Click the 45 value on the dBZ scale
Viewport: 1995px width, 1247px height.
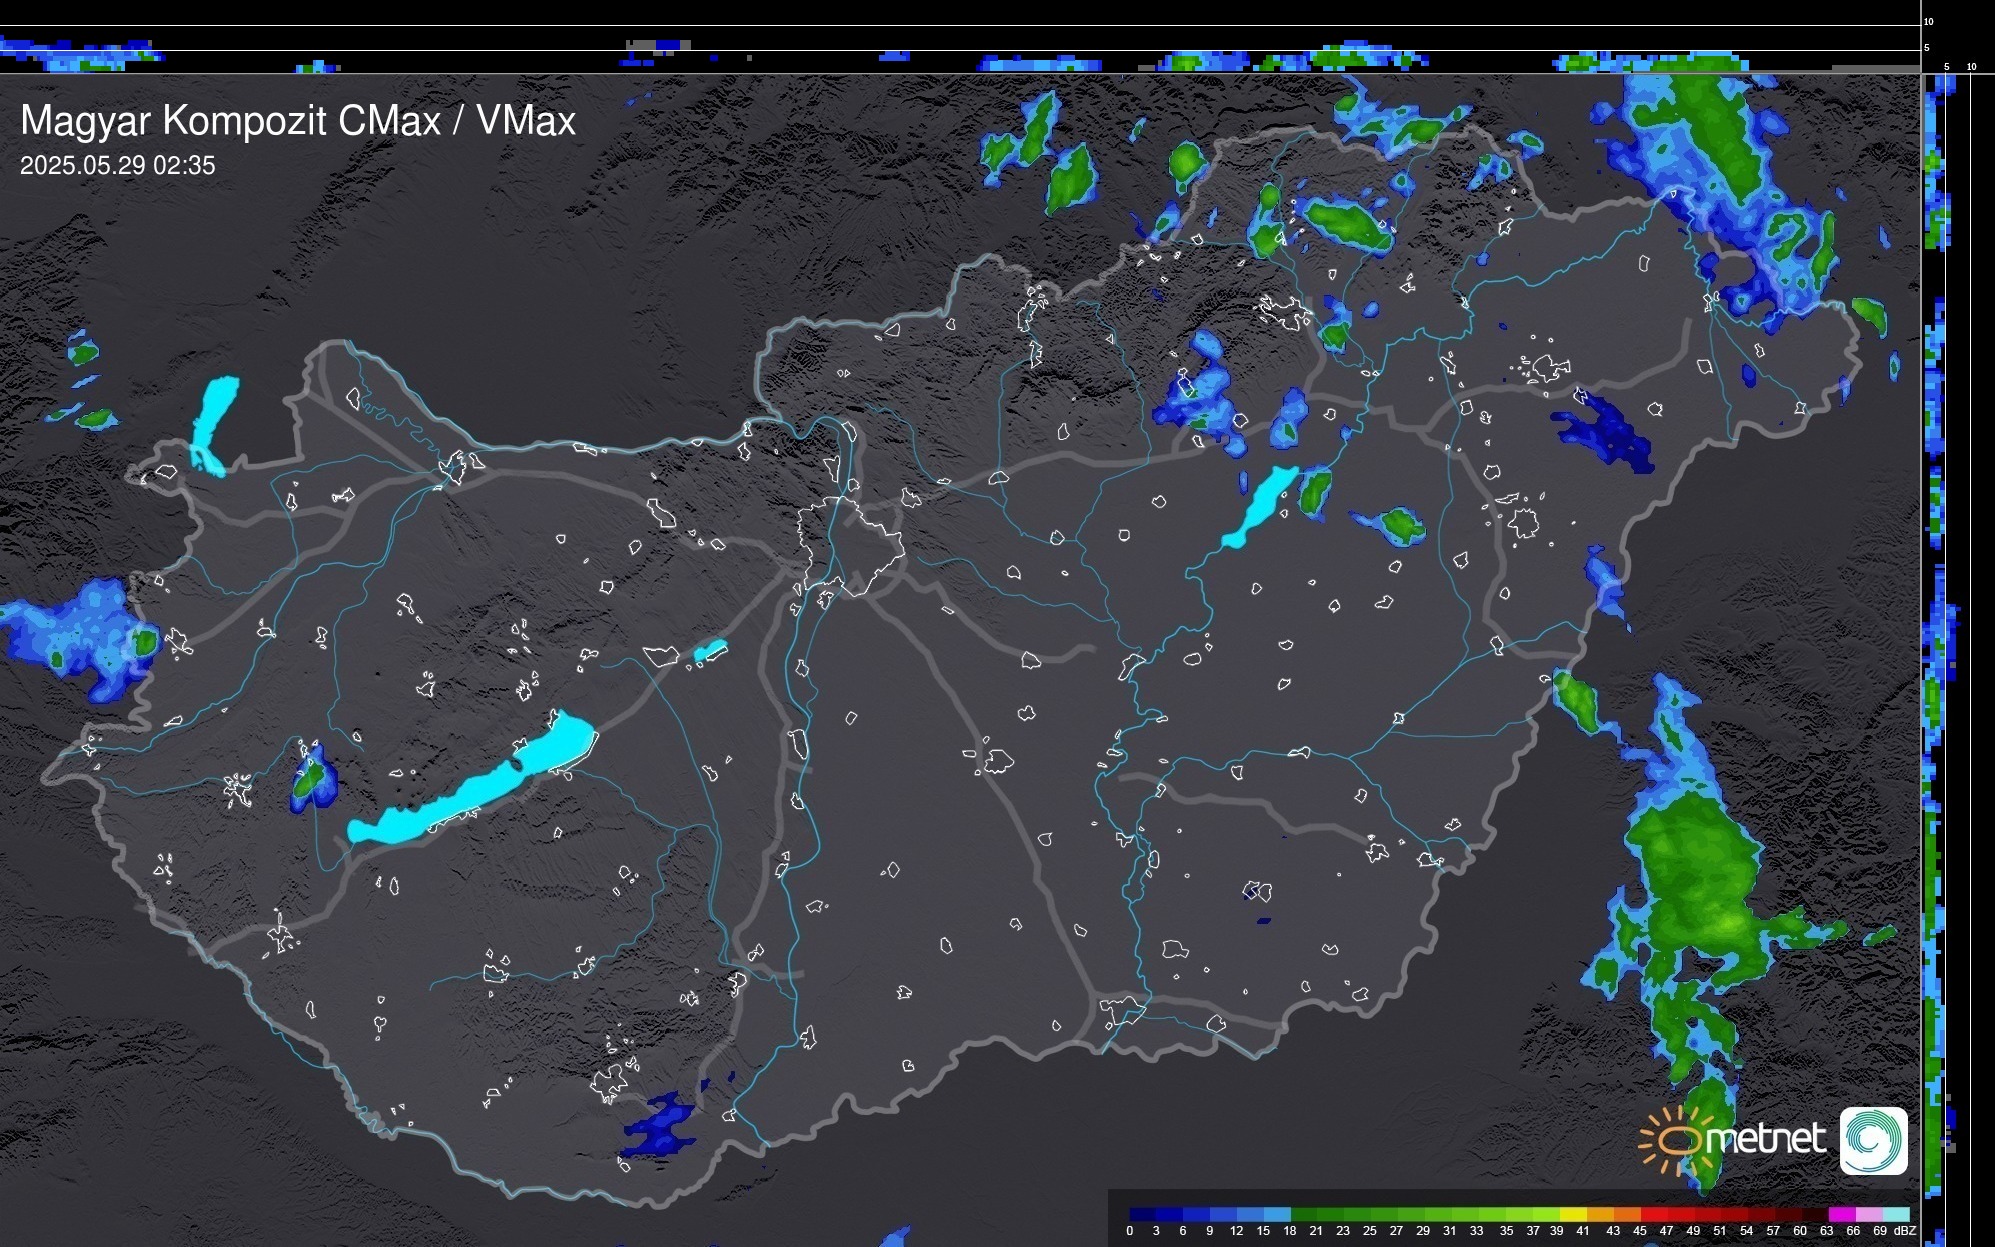click(x=1639, y=1231)
